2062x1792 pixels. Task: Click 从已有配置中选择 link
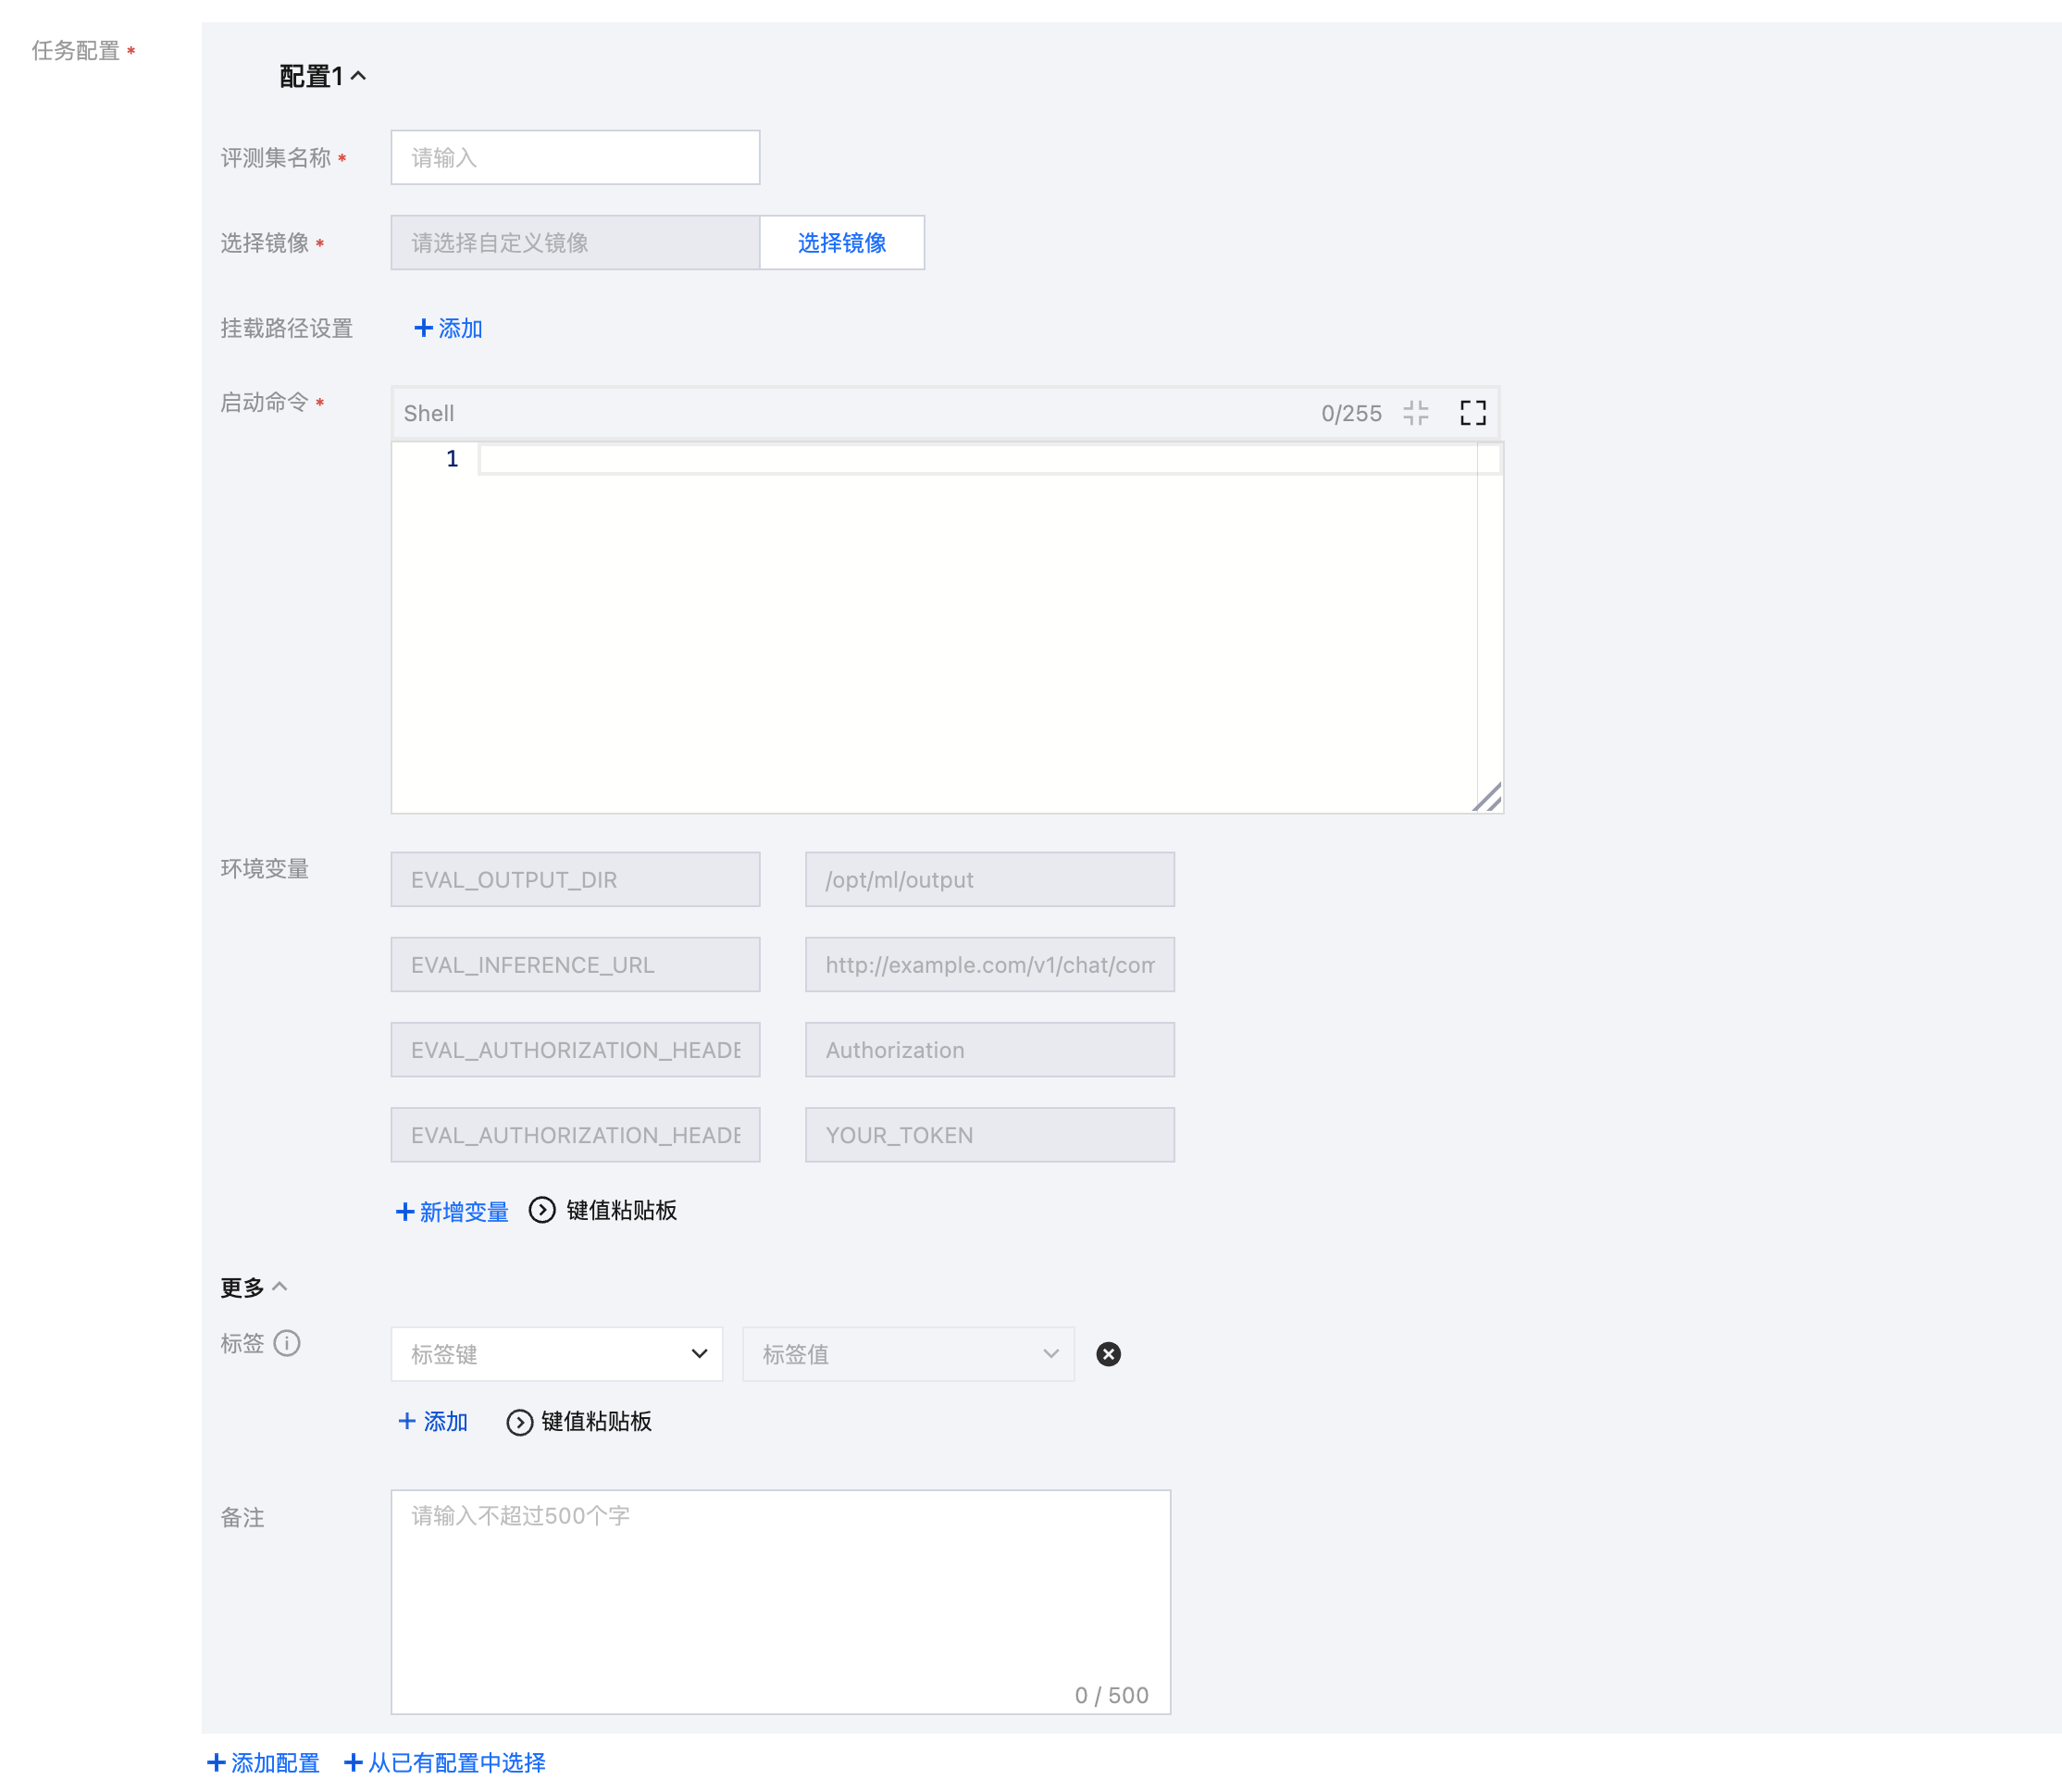click(445, 1763)
